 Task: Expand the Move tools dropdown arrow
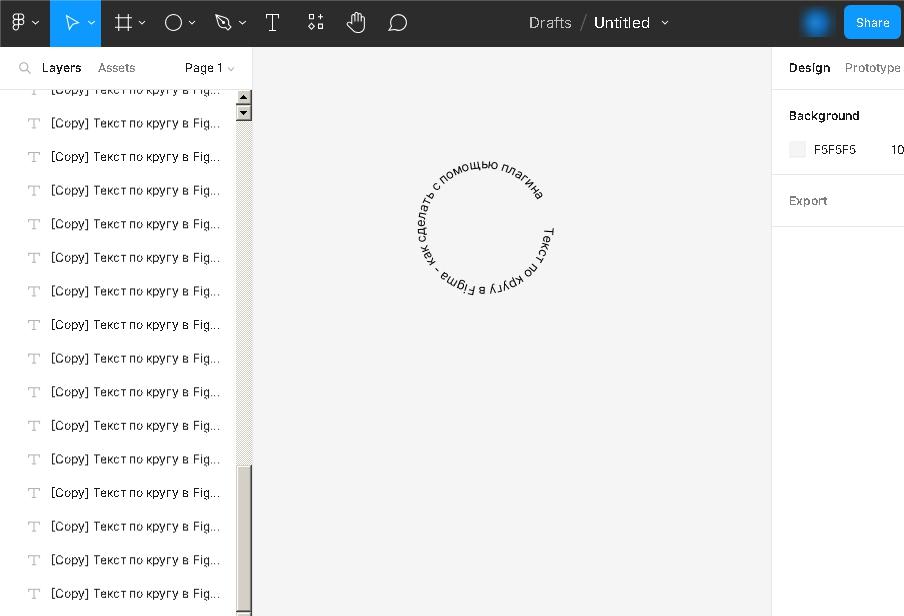[x=92, y=23]
